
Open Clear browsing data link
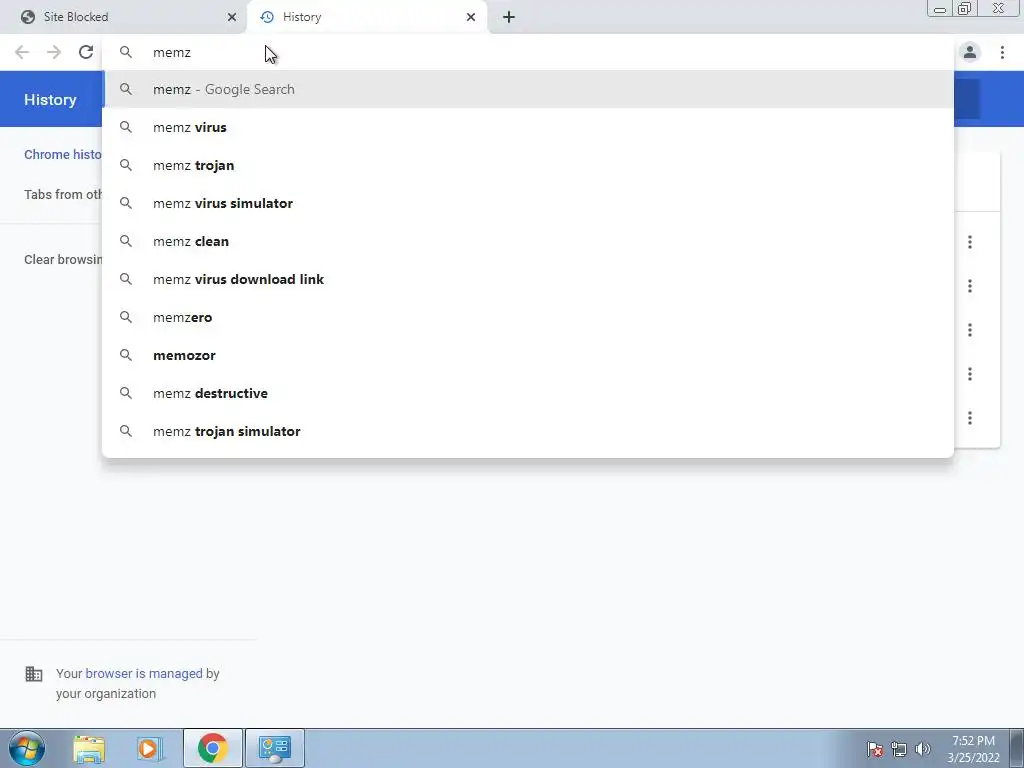(63, 259)
